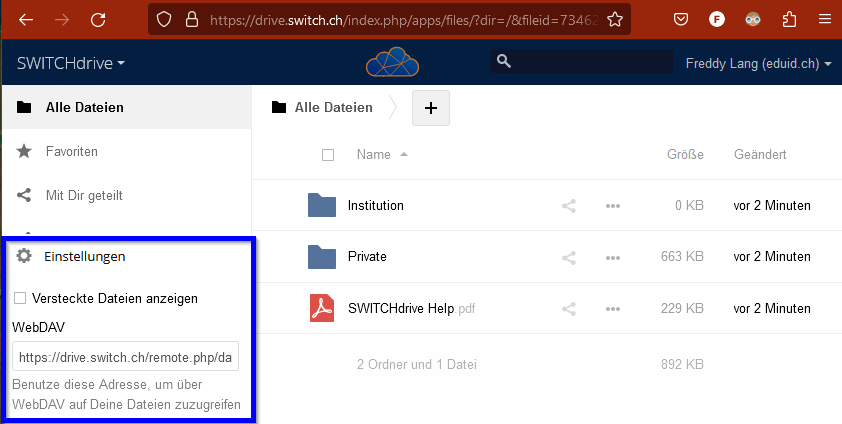Share the Institution folder

click(569, 206)
